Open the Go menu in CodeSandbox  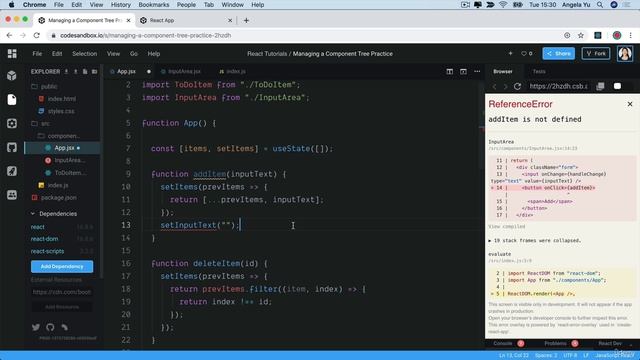pos(134,53)
